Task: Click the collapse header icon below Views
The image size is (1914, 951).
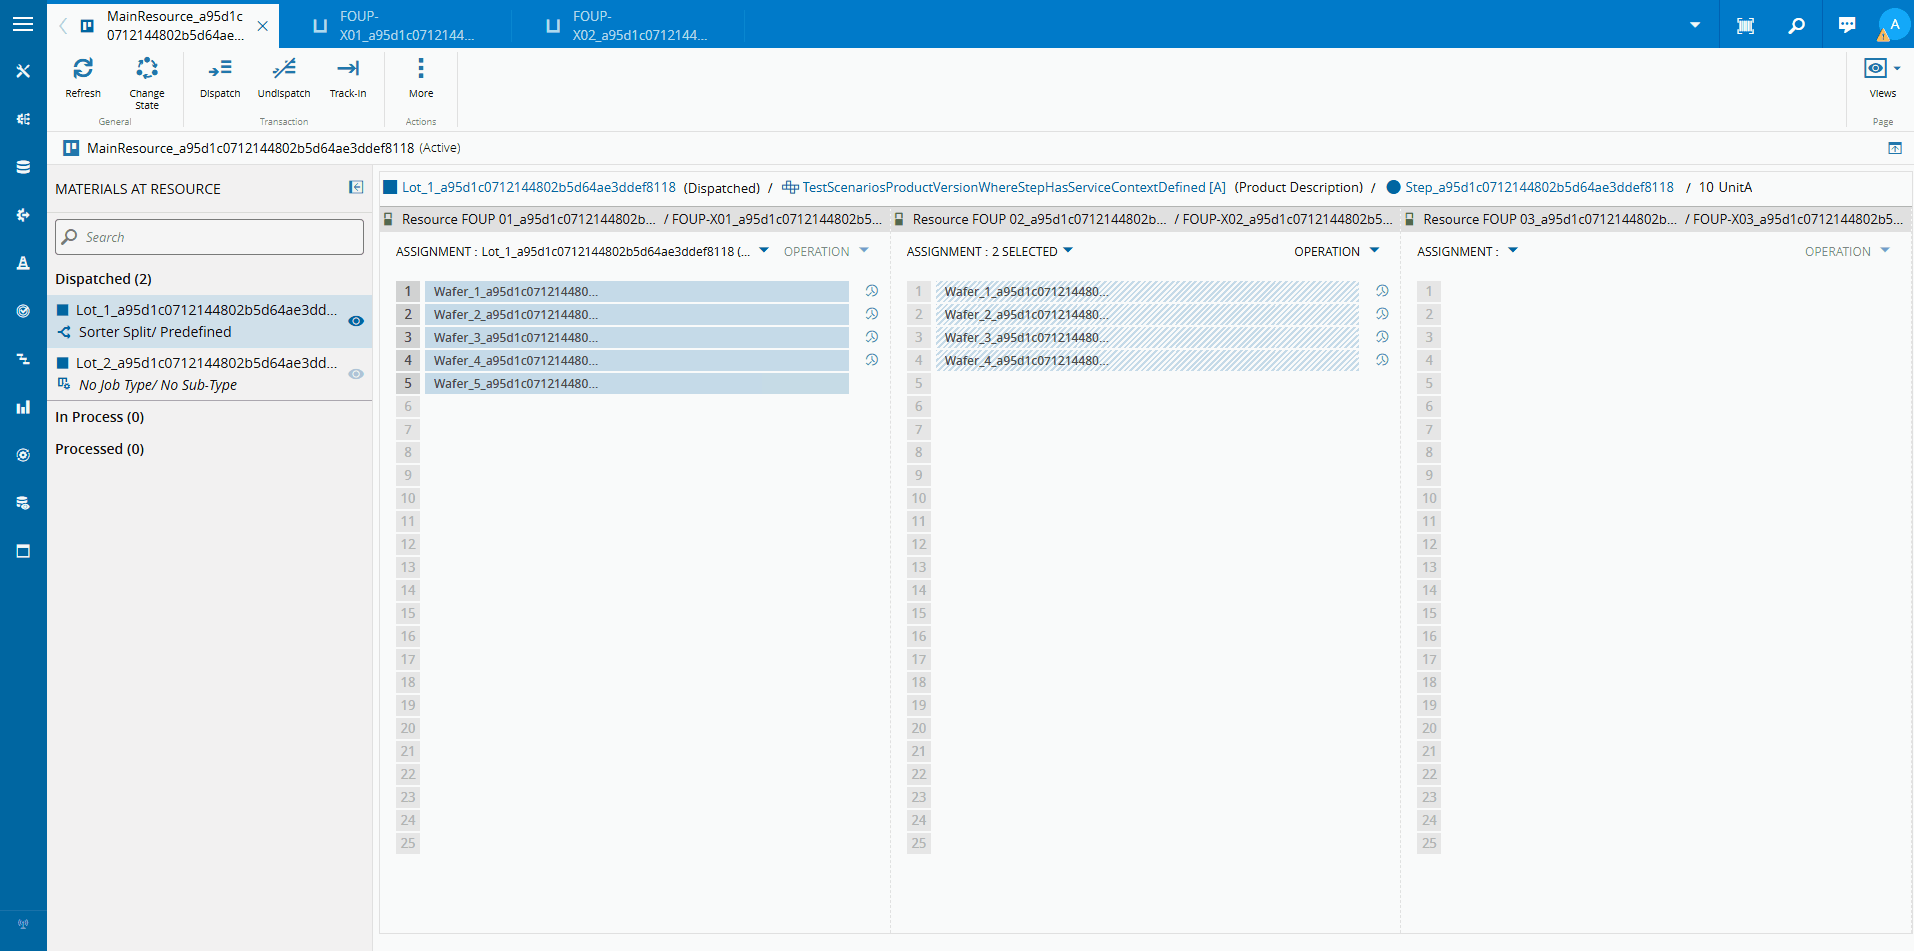Action: pyautogui.click(x=1895, y=148)
